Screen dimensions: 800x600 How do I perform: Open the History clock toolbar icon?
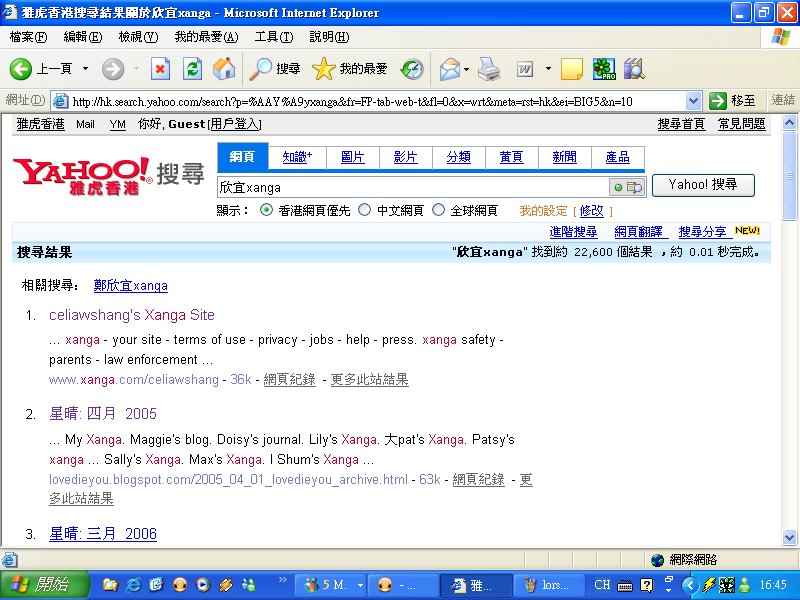click(x=412, y=68)
